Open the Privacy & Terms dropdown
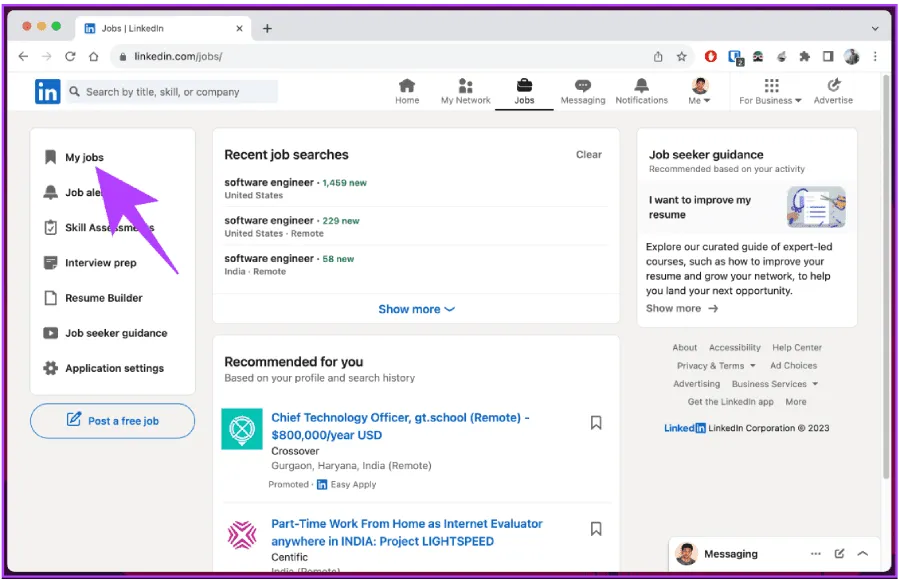The width and height of the screenshot is (899, 580). click(716, 366)
